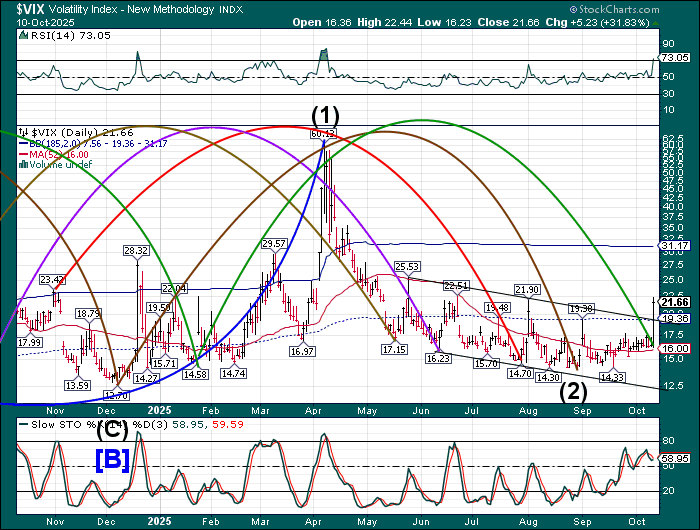Select the (1) wave label at the peak
700x530 pixels.
click(324, 116)
